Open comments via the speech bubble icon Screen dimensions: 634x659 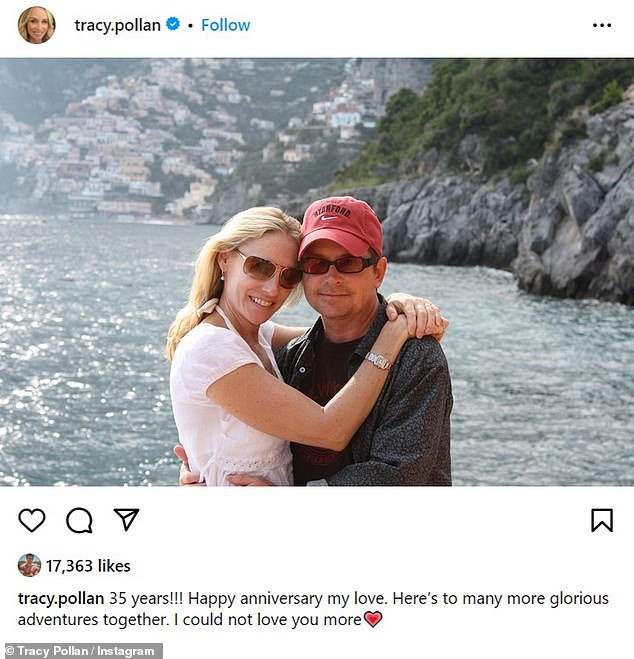(x=79, y=520)
